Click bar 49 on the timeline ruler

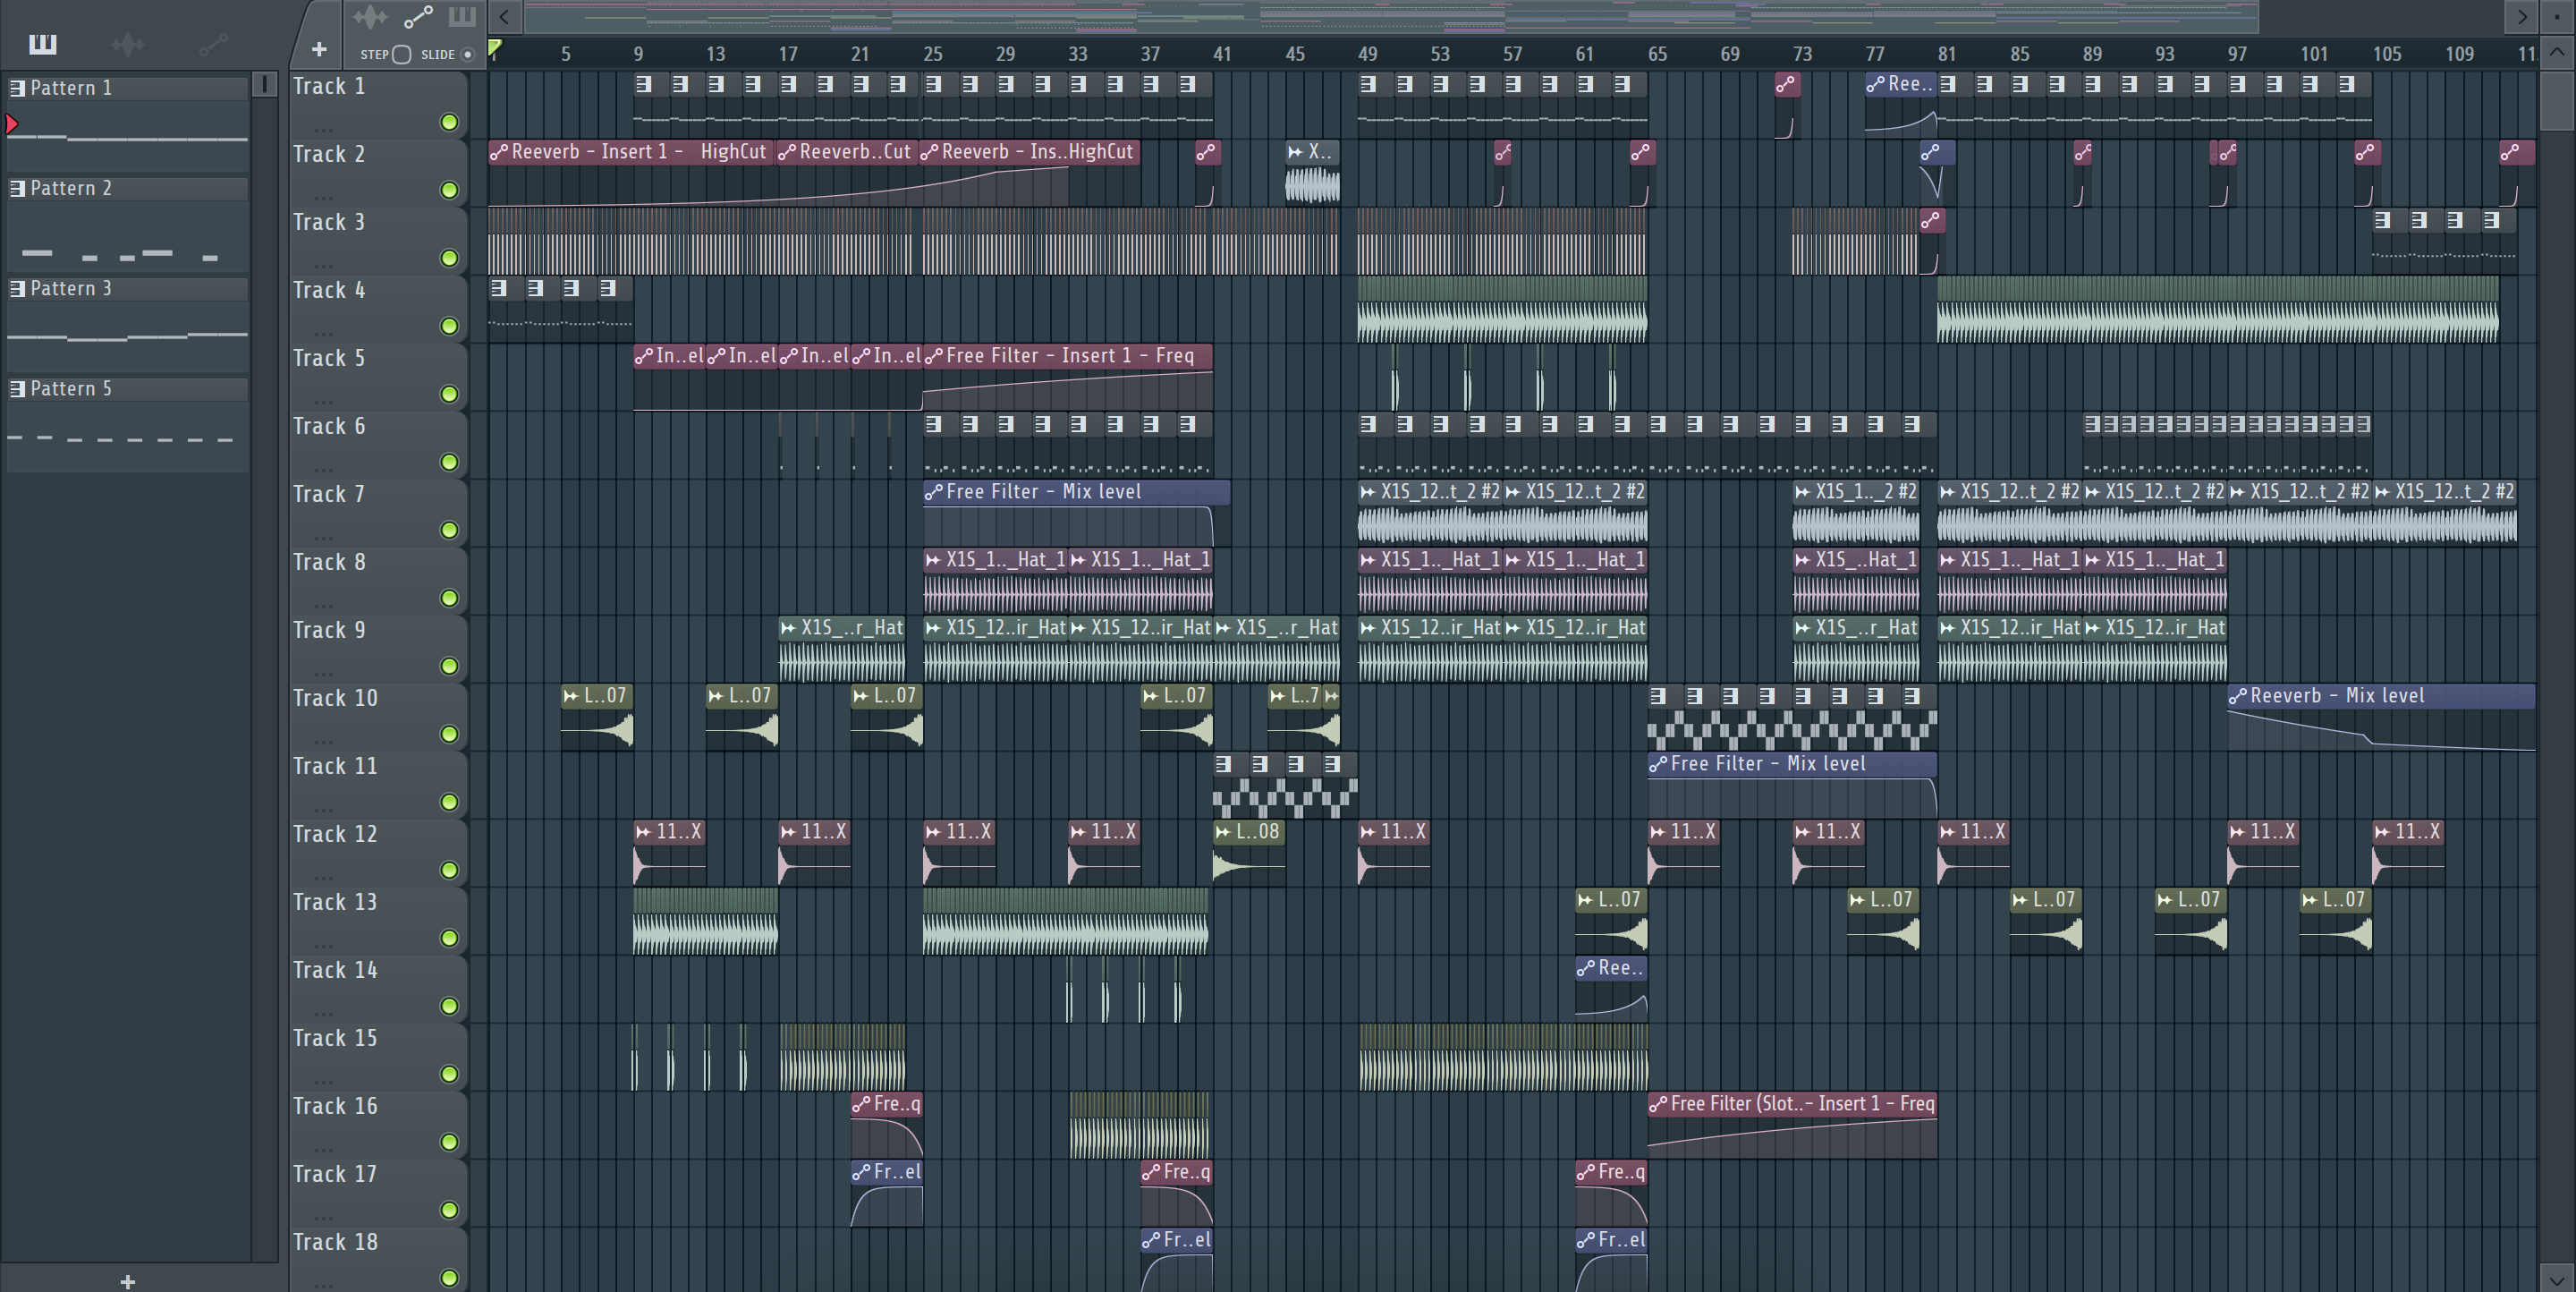point(1367,54)
